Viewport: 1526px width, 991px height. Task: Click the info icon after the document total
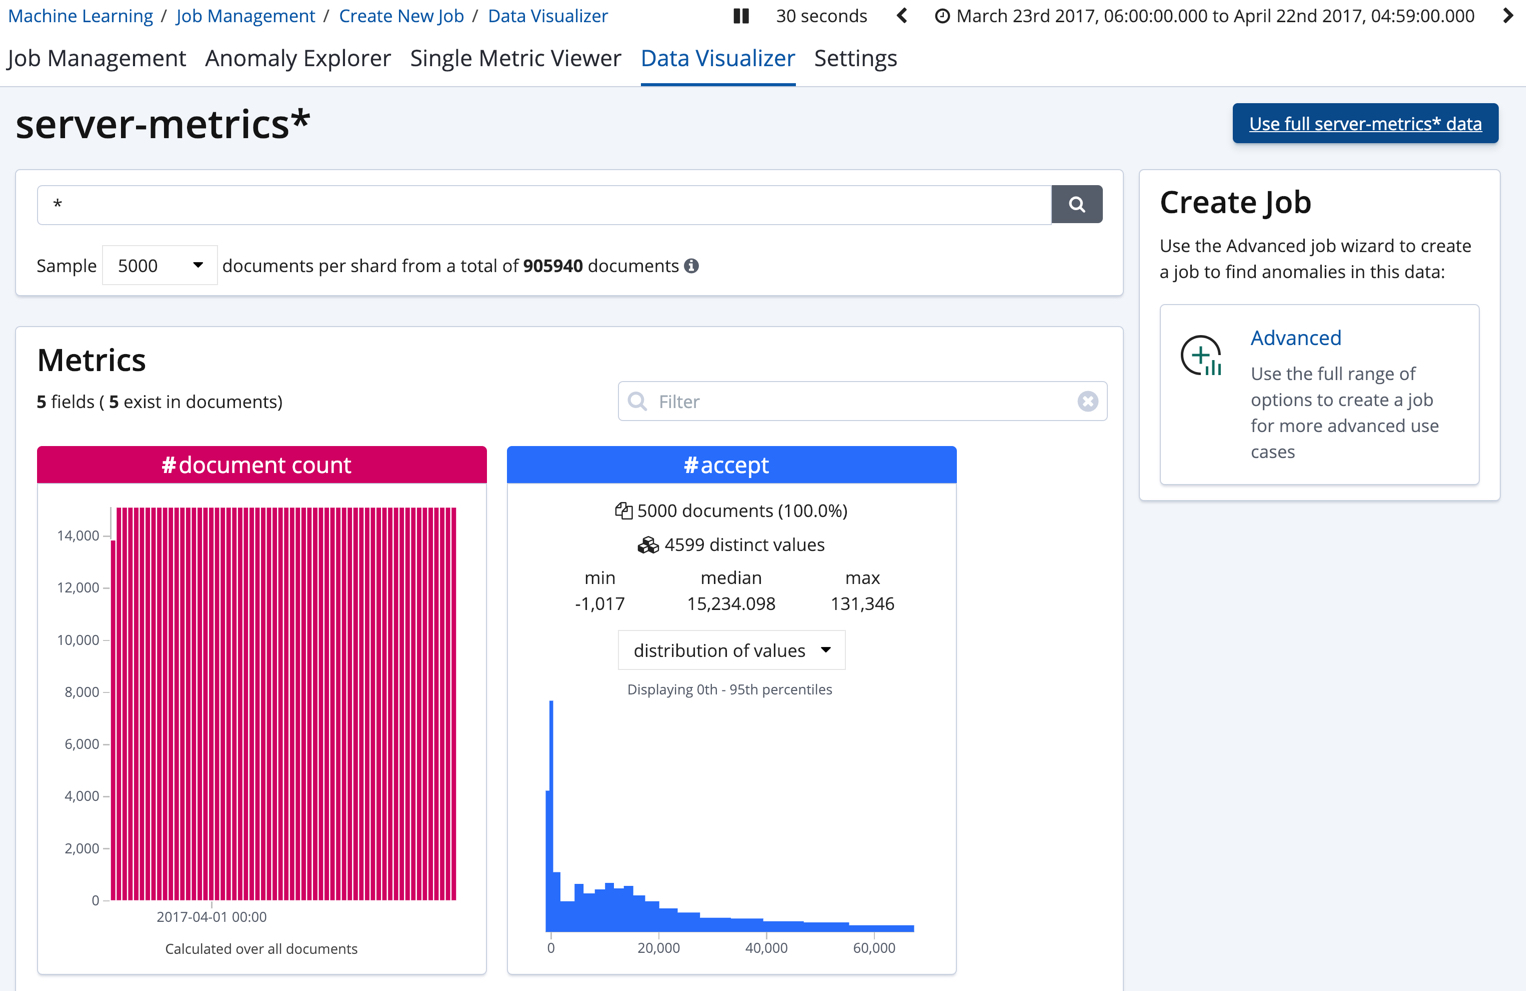(694, 265)
